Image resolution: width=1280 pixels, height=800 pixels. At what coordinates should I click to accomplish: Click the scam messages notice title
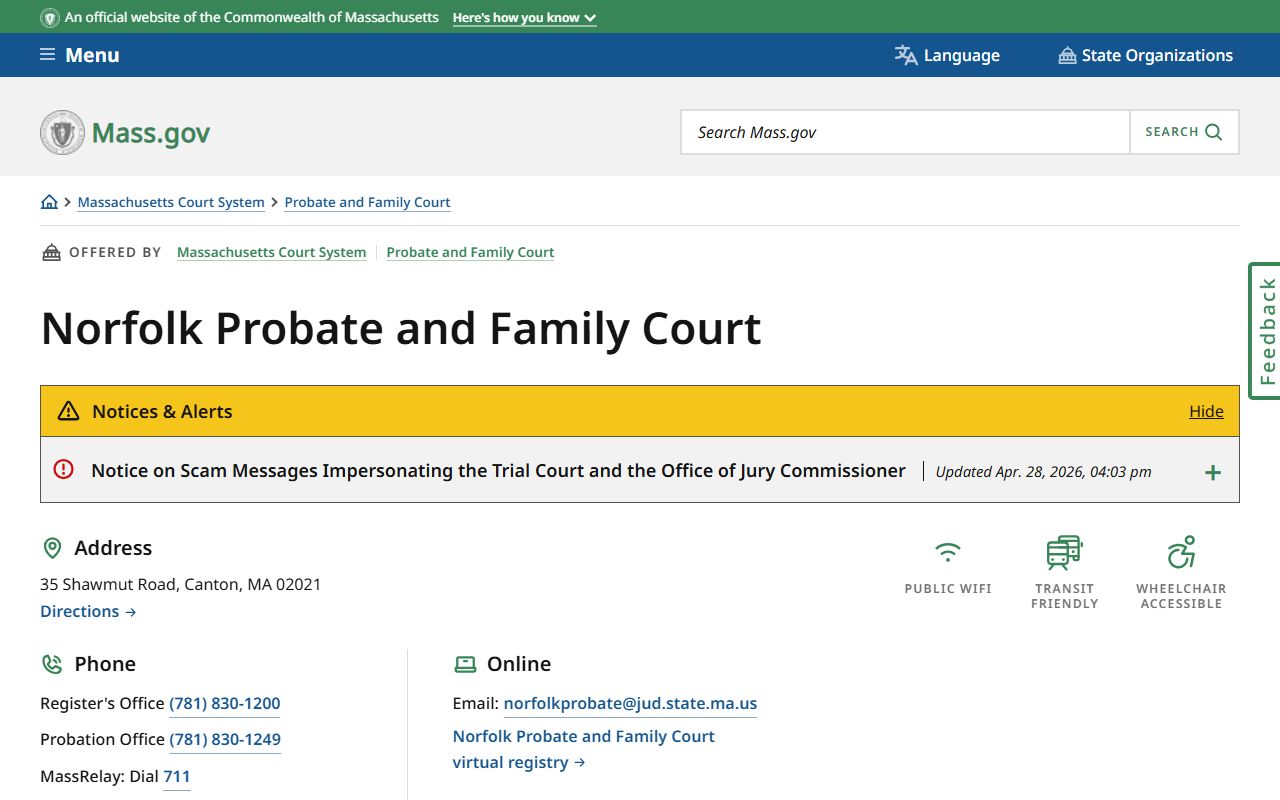(x=498, y=470)
